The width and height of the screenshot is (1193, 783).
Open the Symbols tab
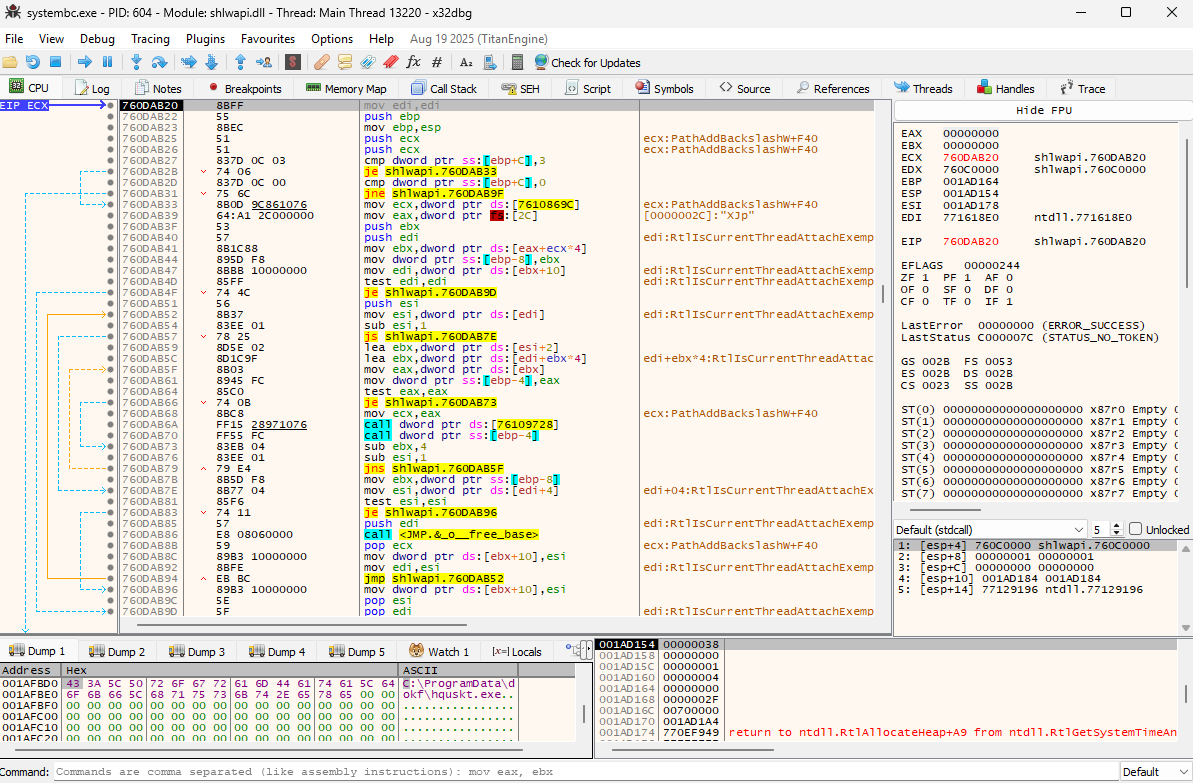click(665, 88)
